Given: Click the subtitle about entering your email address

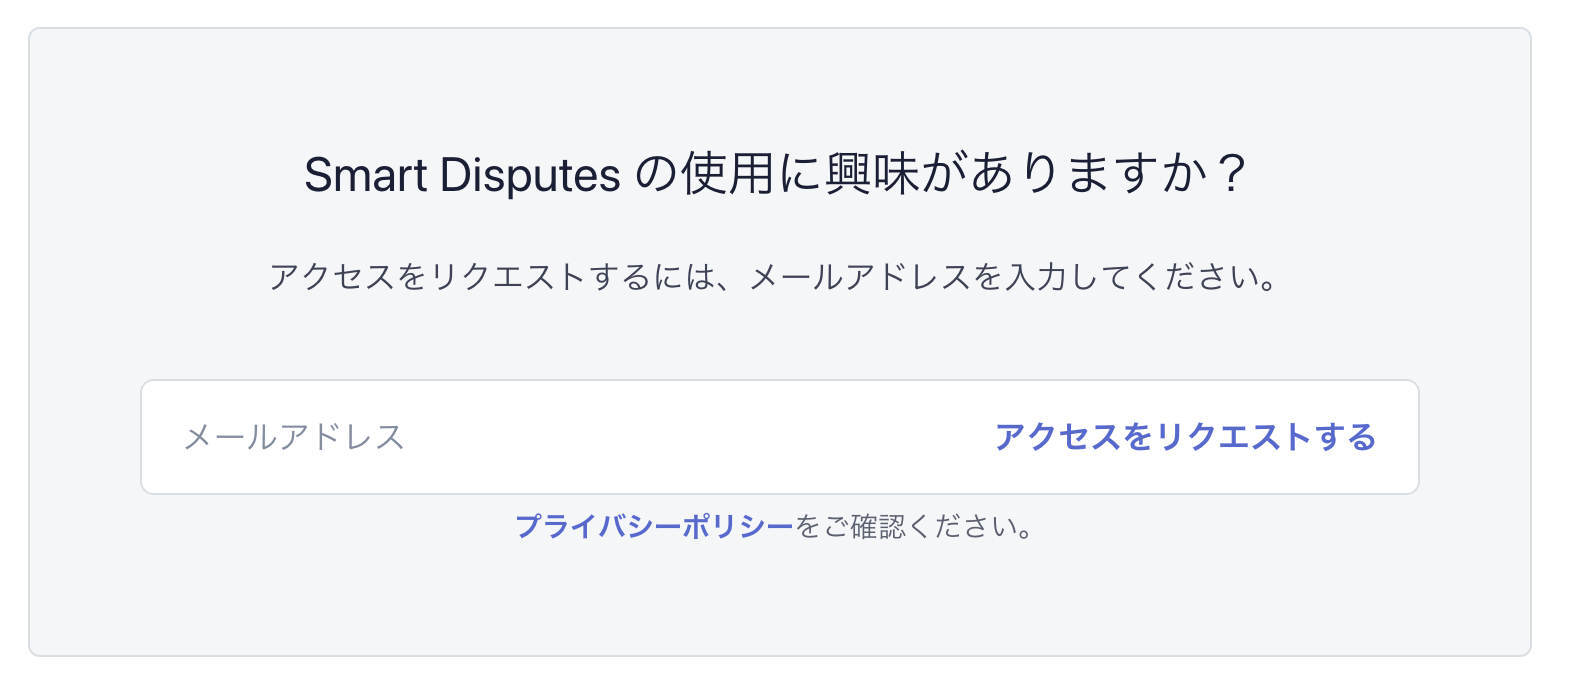Looking at the screenshot, I should pos(774,277).
